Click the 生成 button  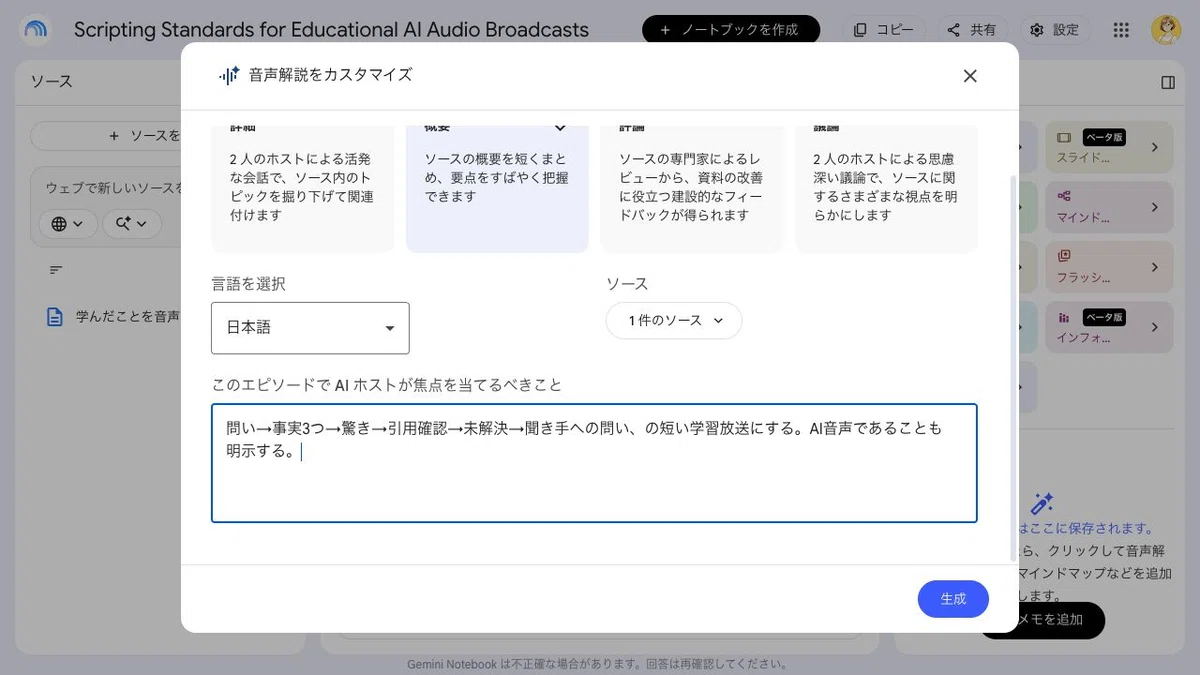(x=953, y=599)
